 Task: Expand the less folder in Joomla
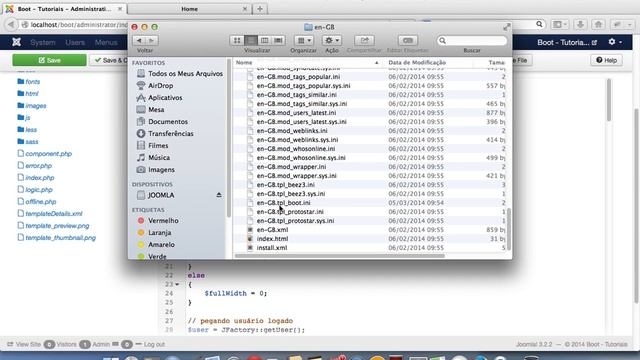27,130
